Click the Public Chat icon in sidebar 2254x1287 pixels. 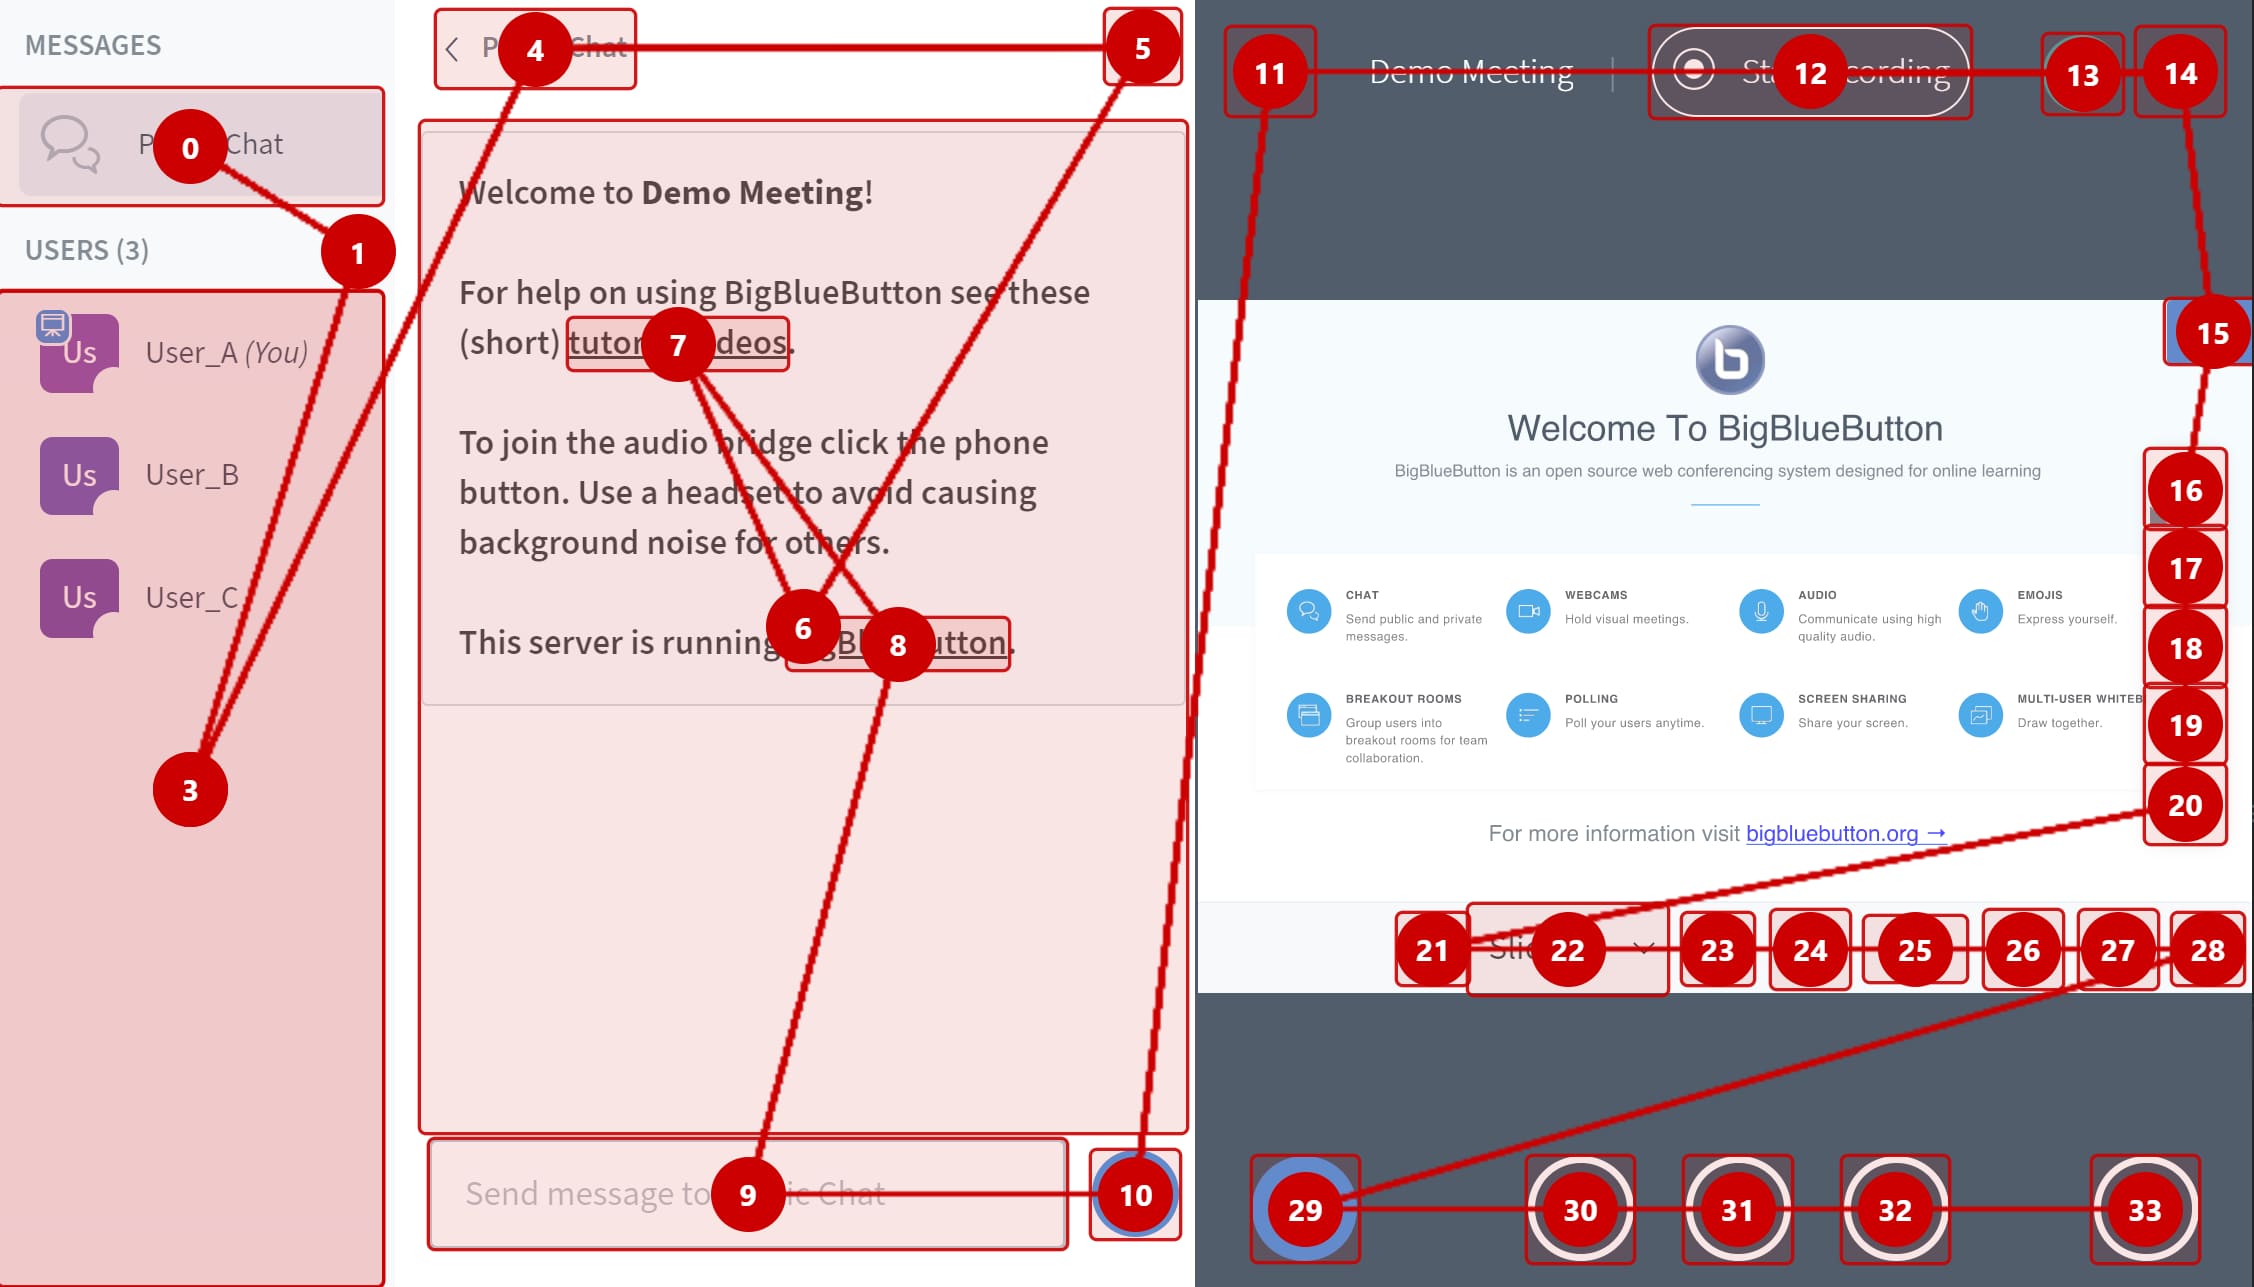click(x=62, y=142)
